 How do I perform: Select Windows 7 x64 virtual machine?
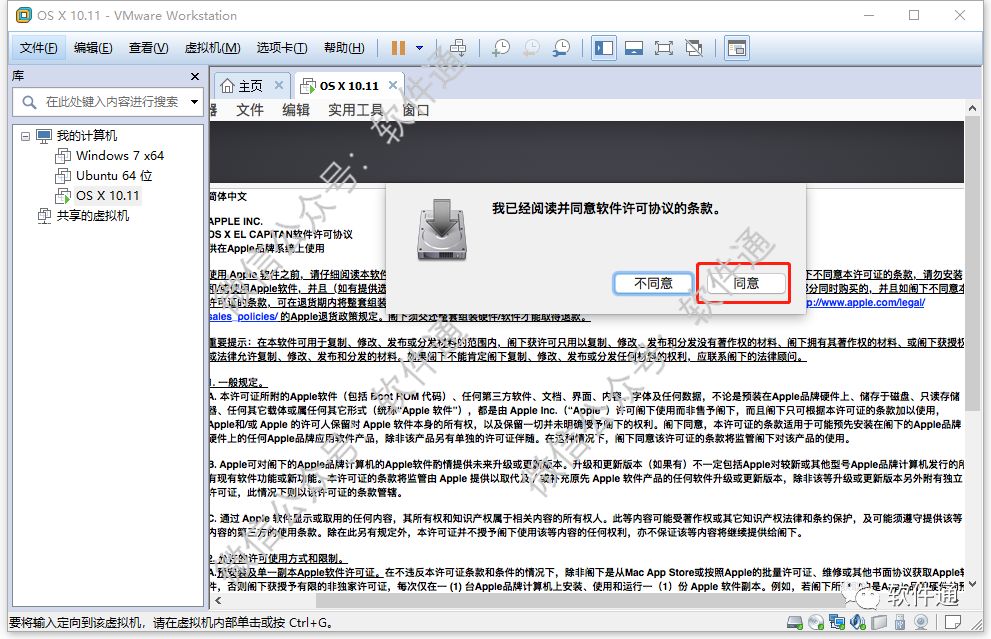(119, 155)
